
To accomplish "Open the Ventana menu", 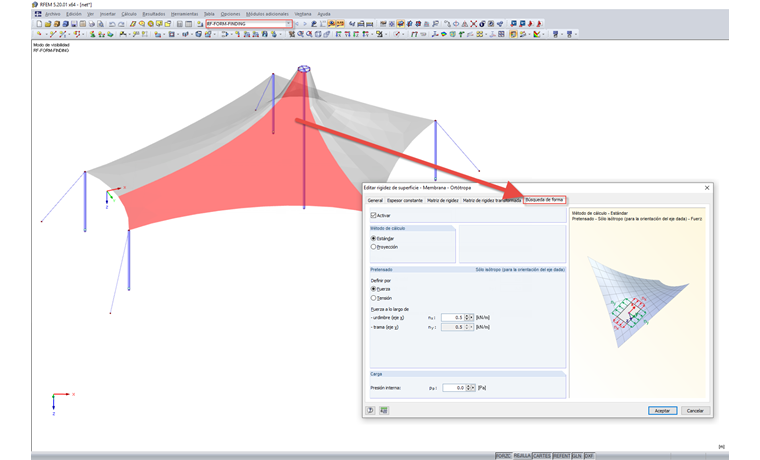I will [x=303, y=14].
